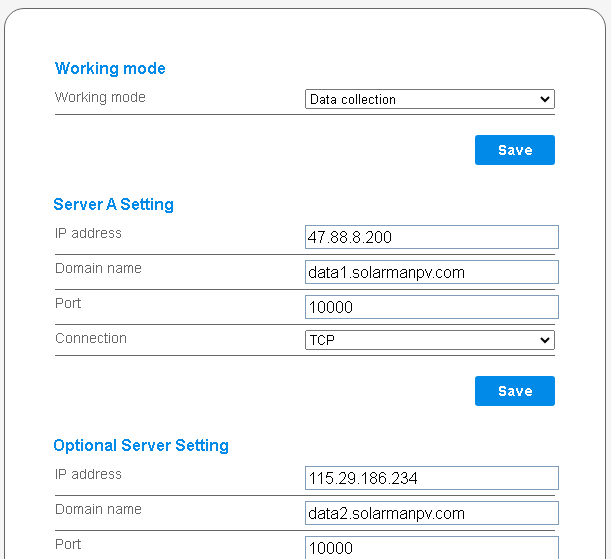Viewport: 611px width, 559px height.
Task: Click into the Optional Server Port field
Action: pos(431,547)
